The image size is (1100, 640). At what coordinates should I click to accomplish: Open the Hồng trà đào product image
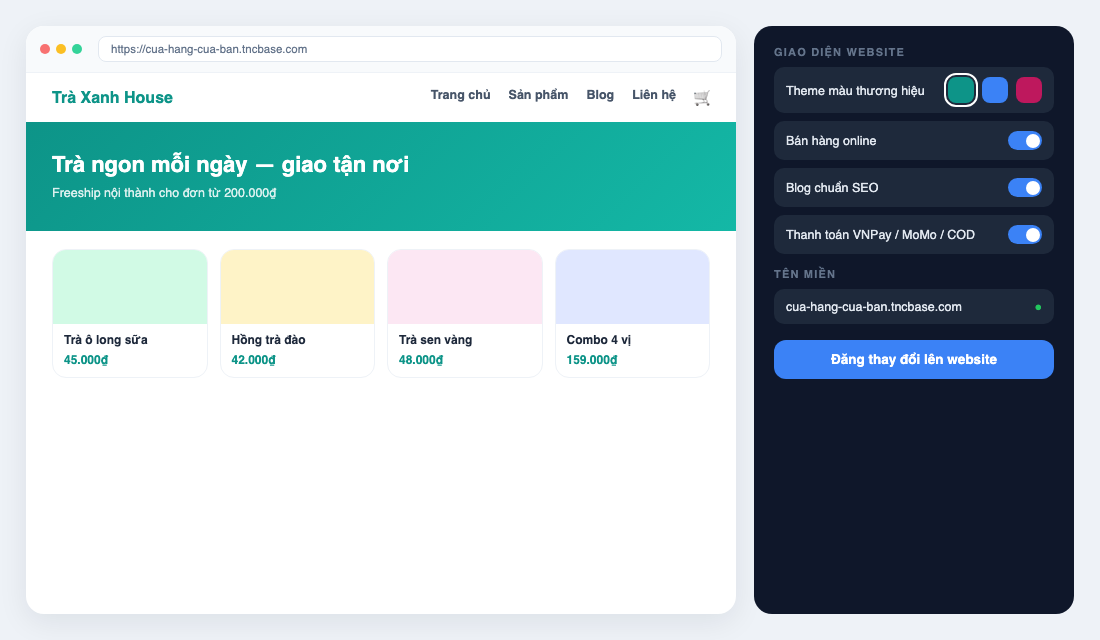point(297,287)
